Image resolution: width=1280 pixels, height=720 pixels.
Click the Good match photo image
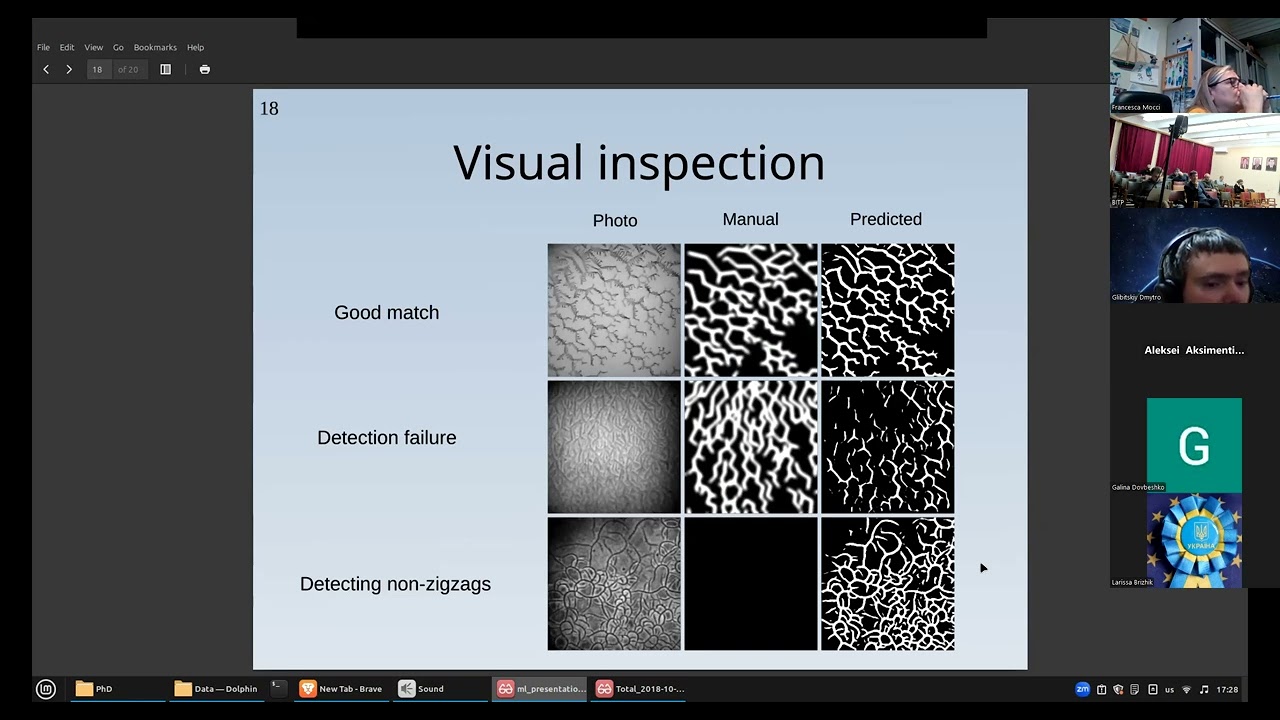point(614,310)
